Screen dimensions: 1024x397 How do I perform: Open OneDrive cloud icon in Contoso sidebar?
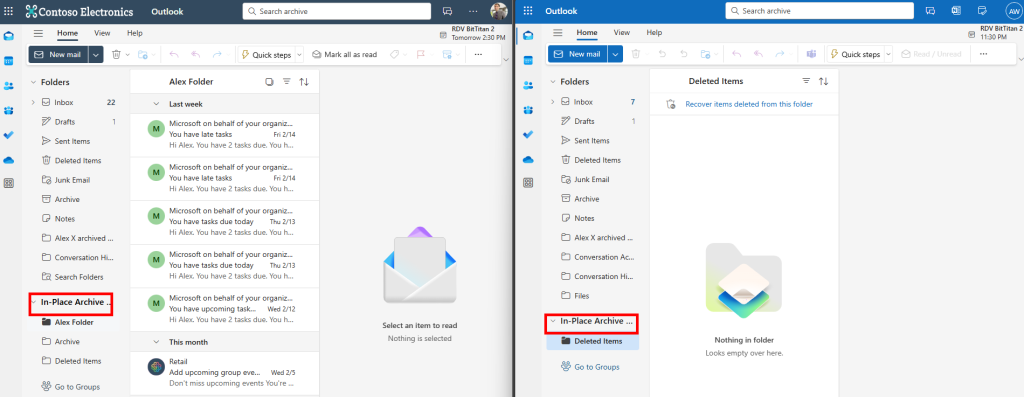coord(8,160)
